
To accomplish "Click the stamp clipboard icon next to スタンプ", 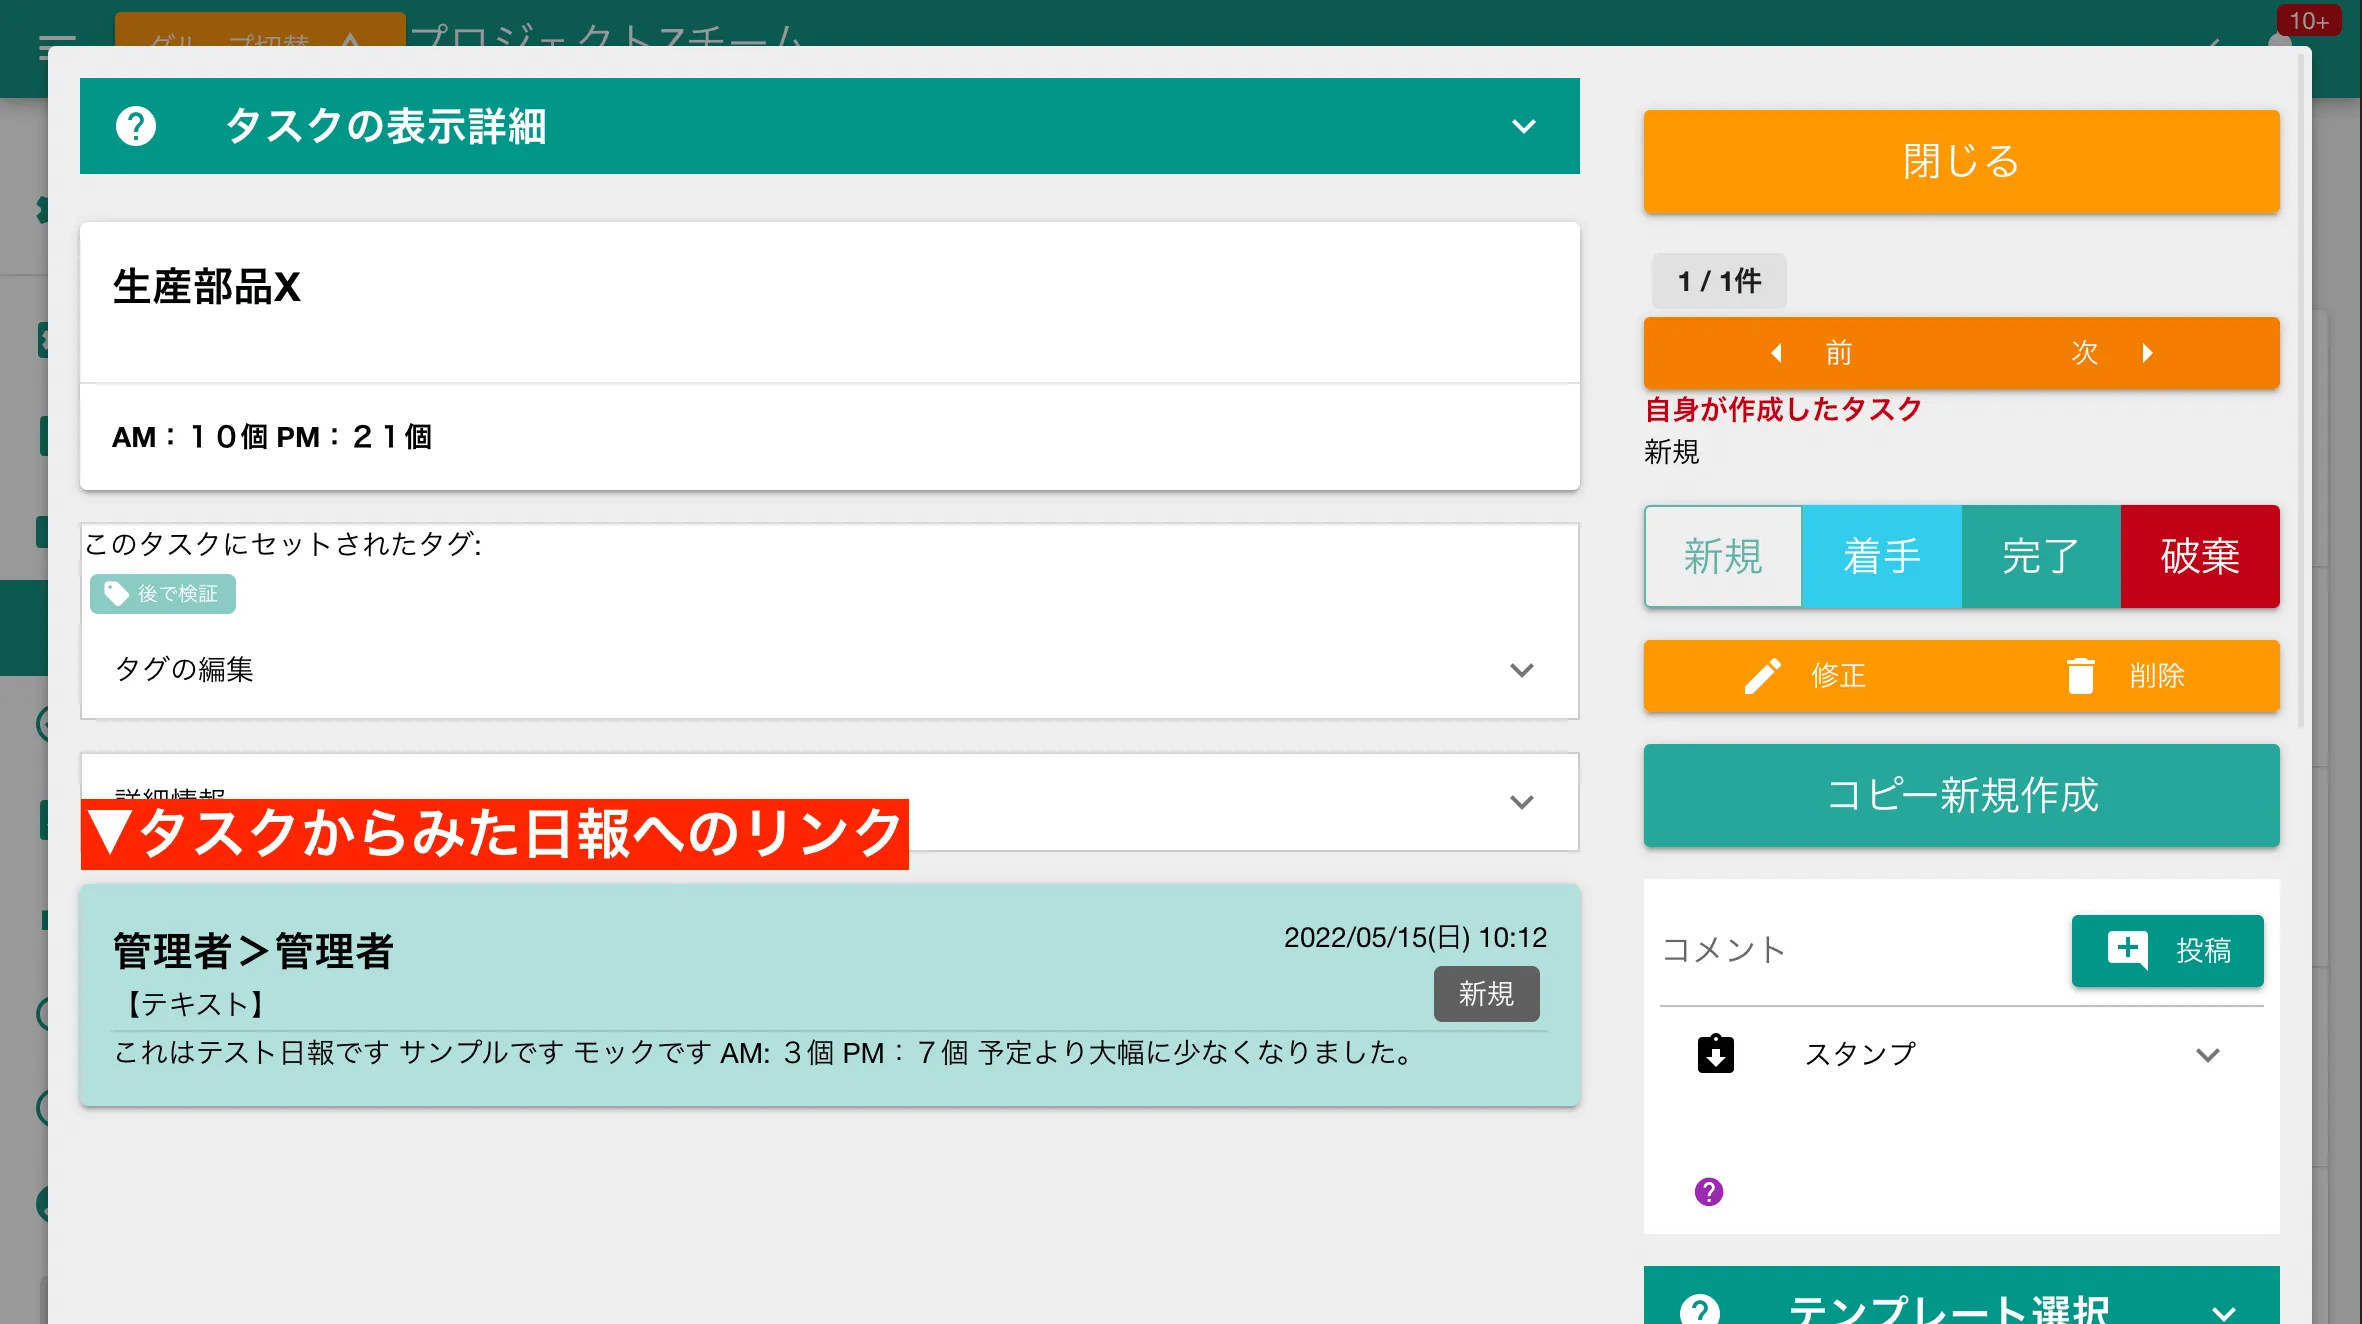I will pyautogui.click(x=1716, y=1053).
